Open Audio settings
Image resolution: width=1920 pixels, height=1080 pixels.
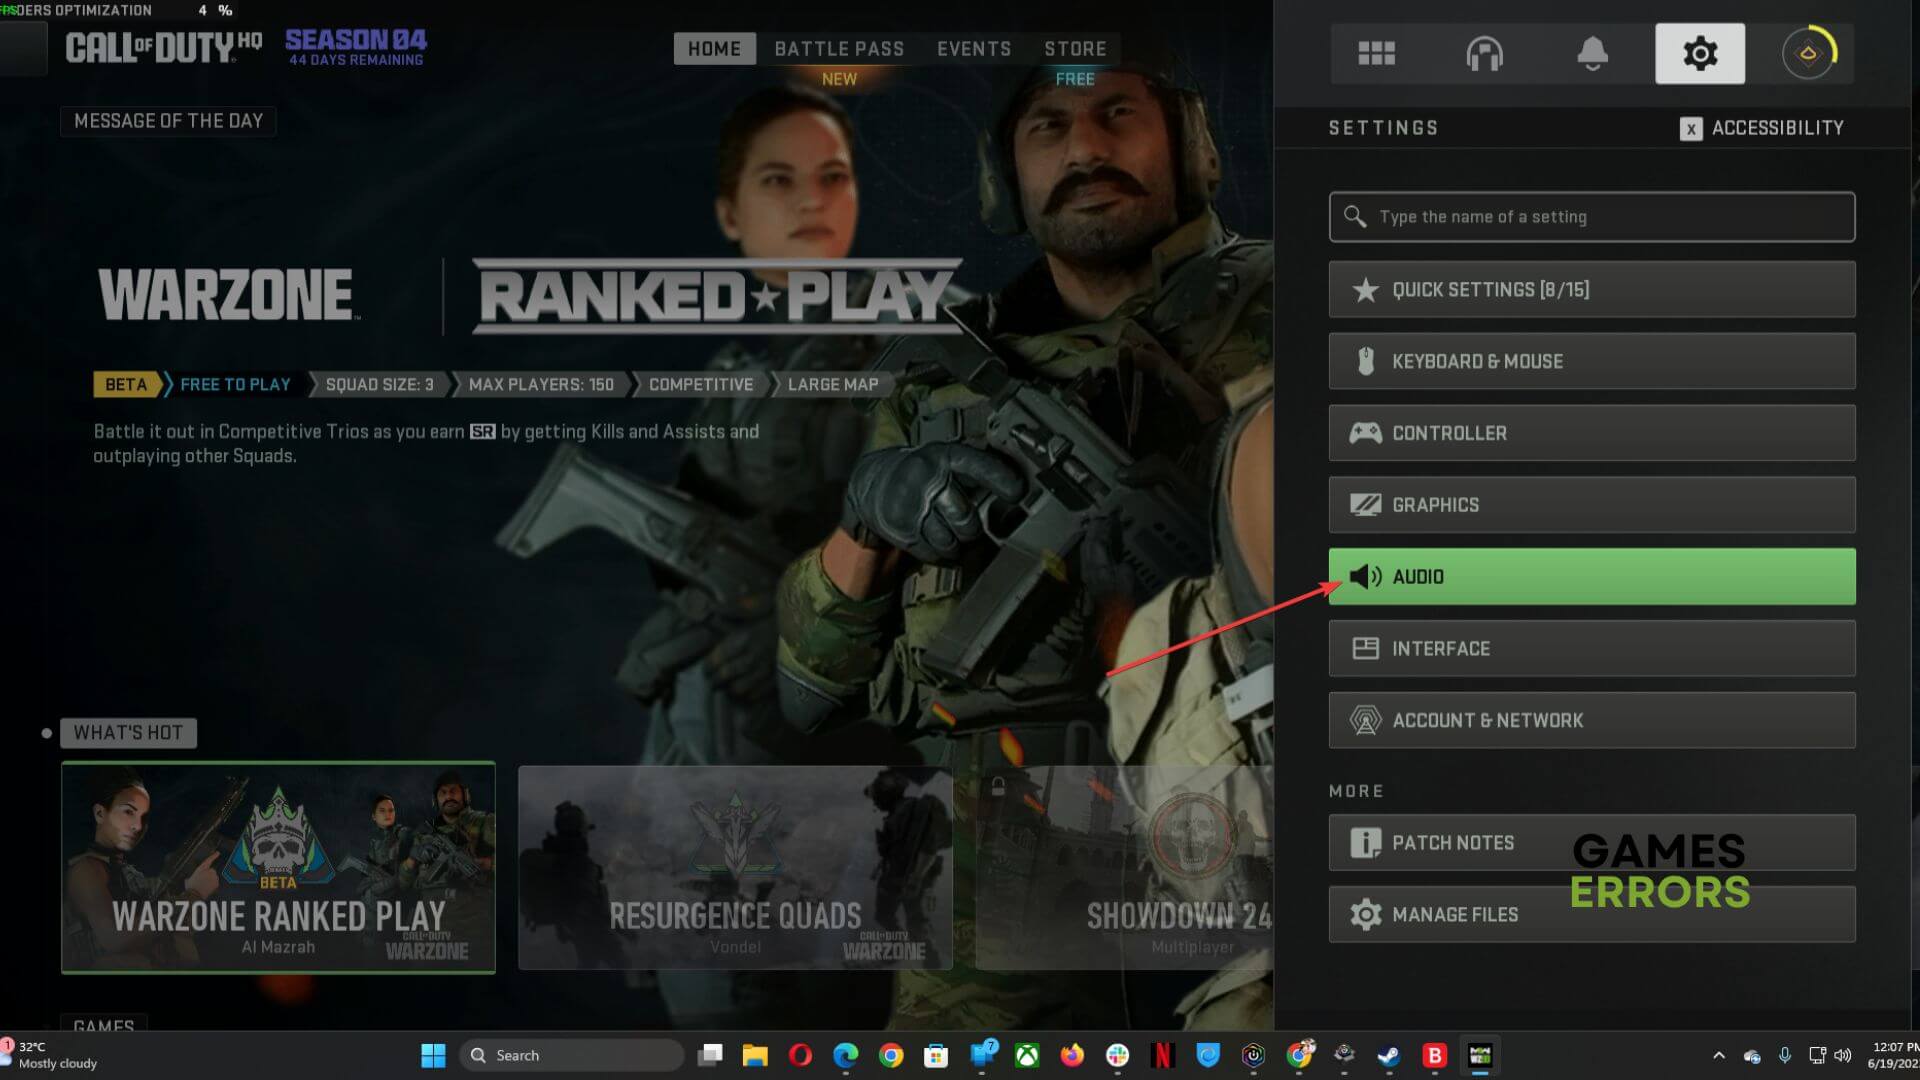(1591, 576)
